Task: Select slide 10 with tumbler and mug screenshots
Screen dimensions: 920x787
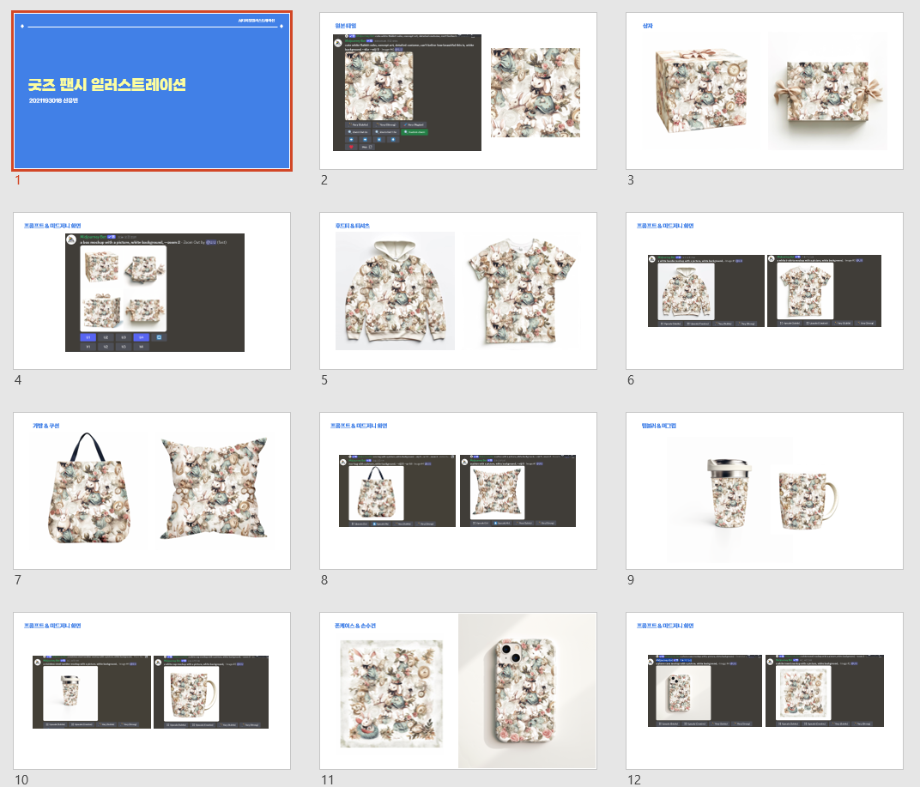Action: coord(152,690)
